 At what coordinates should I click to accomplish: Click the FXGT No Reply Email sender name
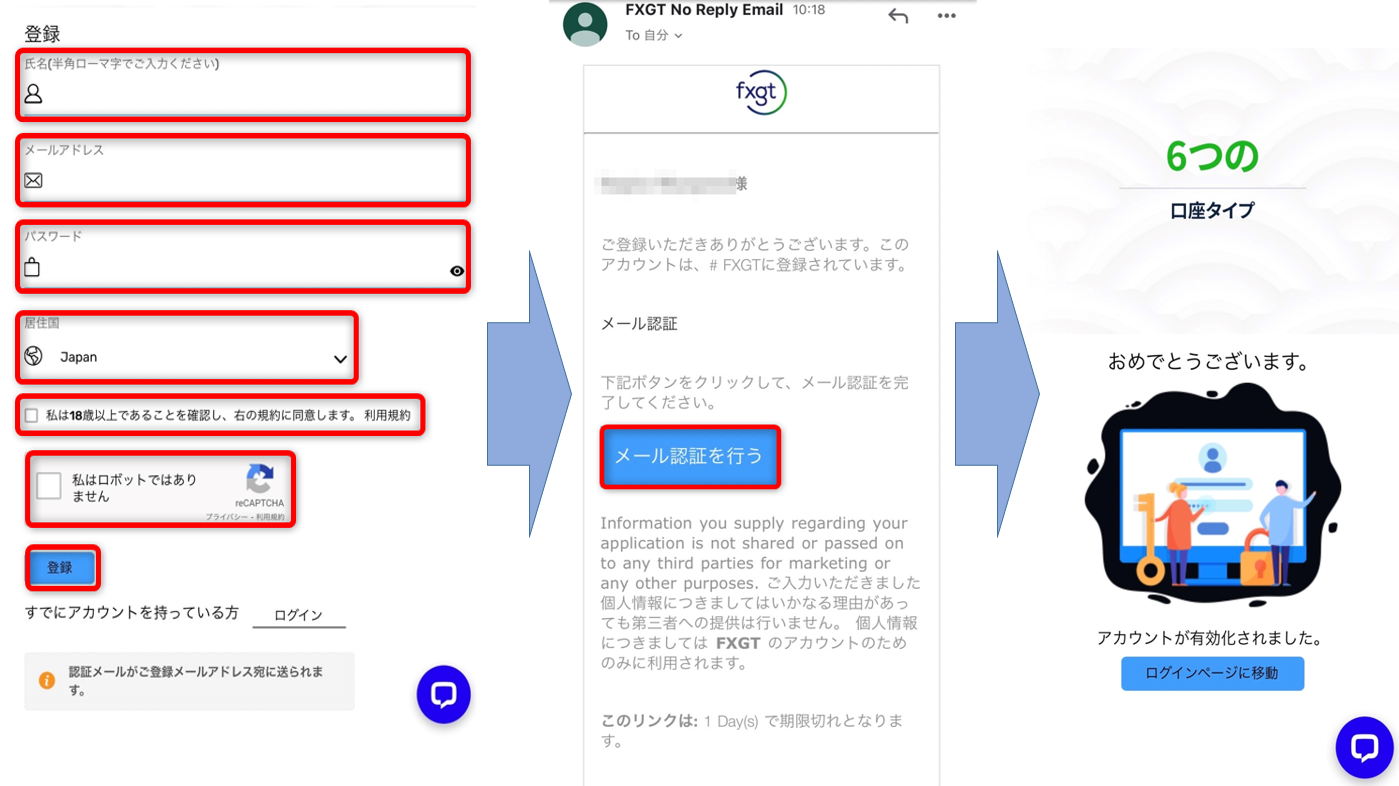pos(704,10)
